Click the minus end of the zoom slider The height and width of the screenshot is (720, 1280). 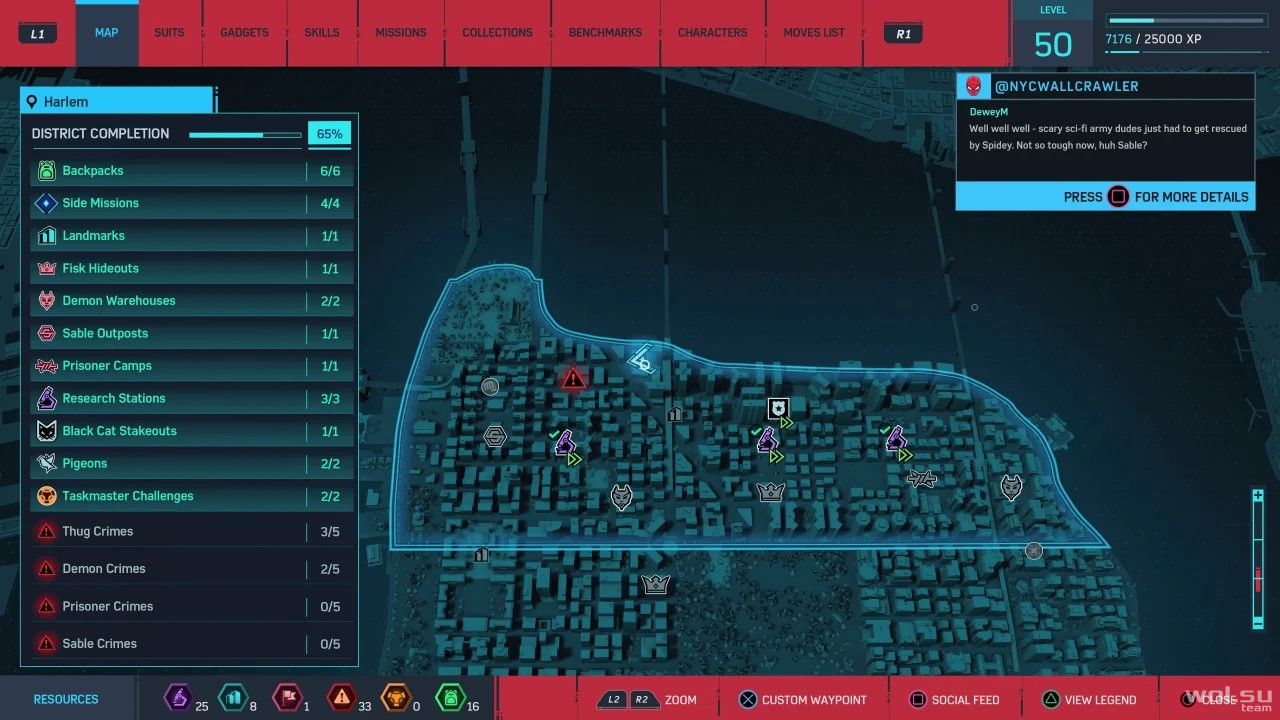1258,622
